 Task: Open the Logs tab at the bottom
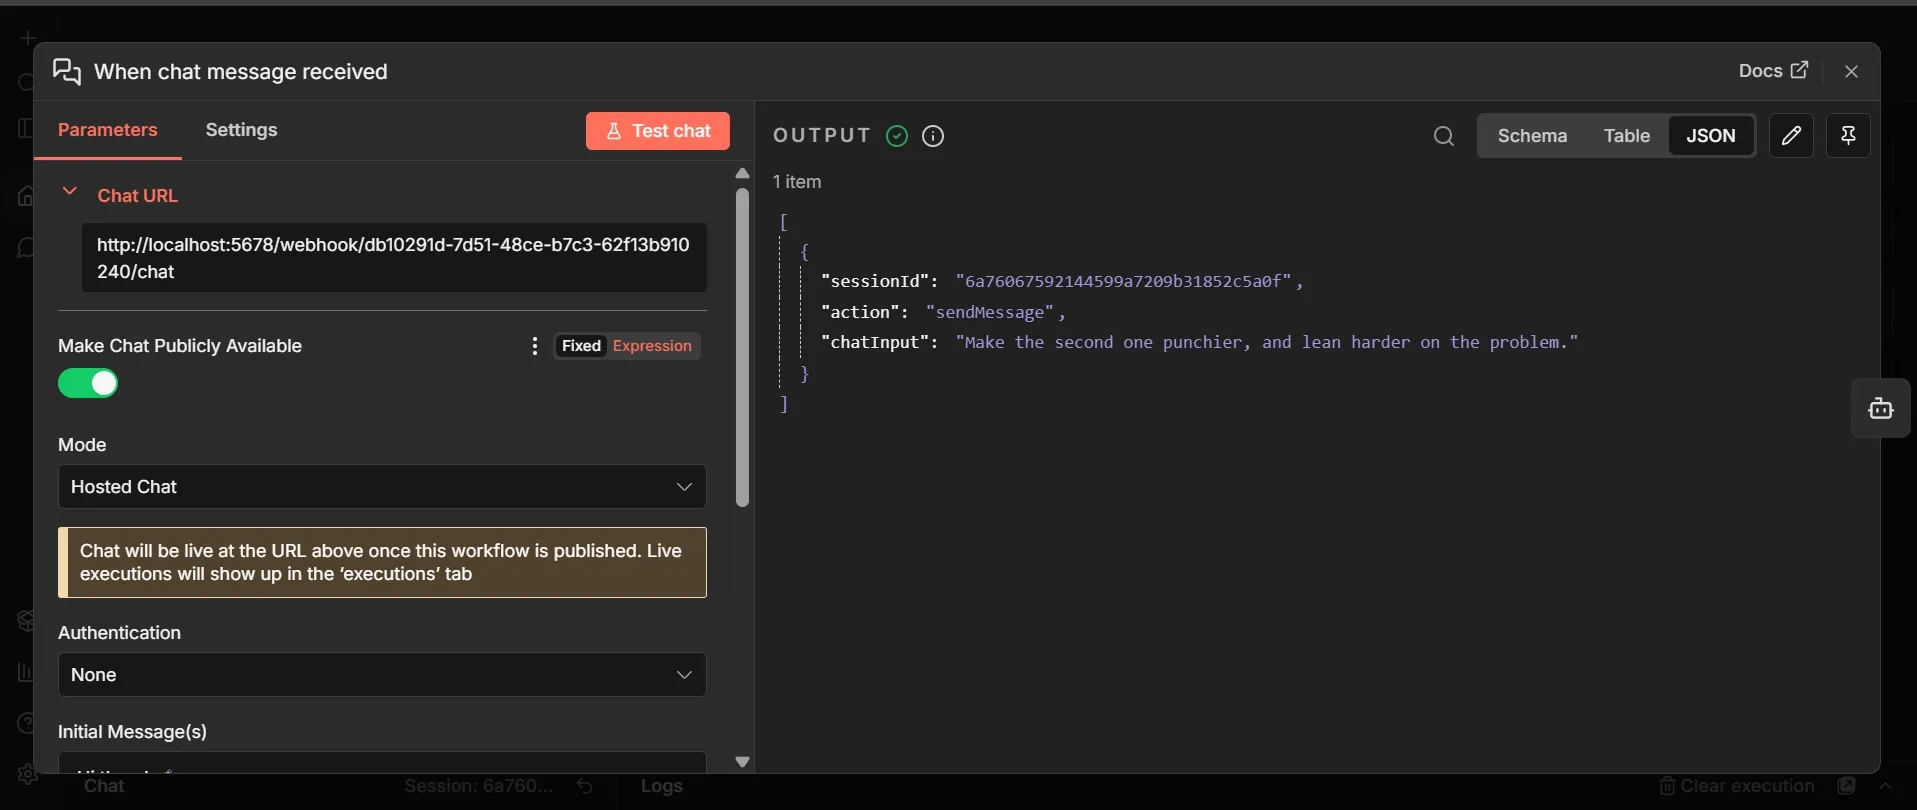point(662,786)
